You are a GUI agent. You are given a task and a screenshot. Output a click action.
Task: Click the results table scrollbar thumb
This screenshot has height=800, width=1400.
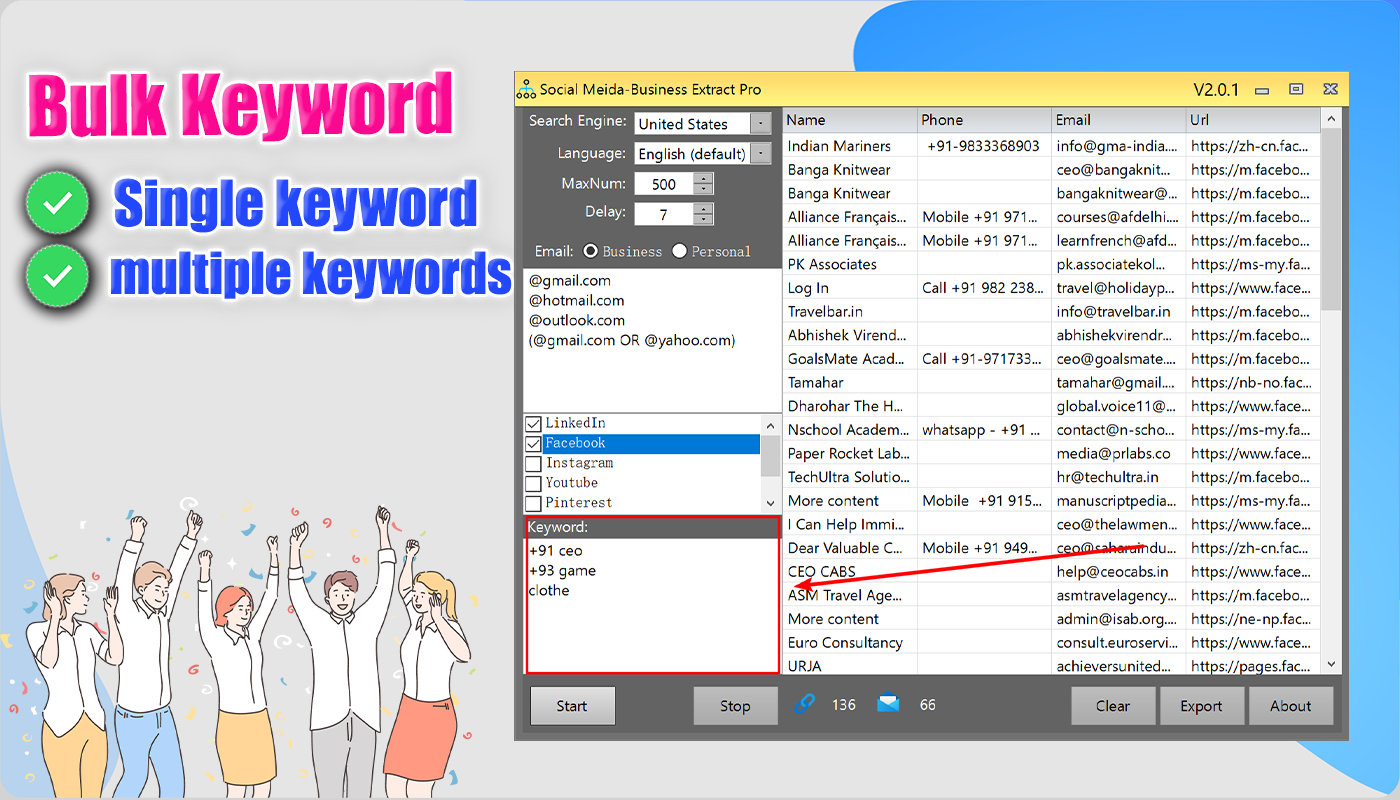tap(1331, 220)
